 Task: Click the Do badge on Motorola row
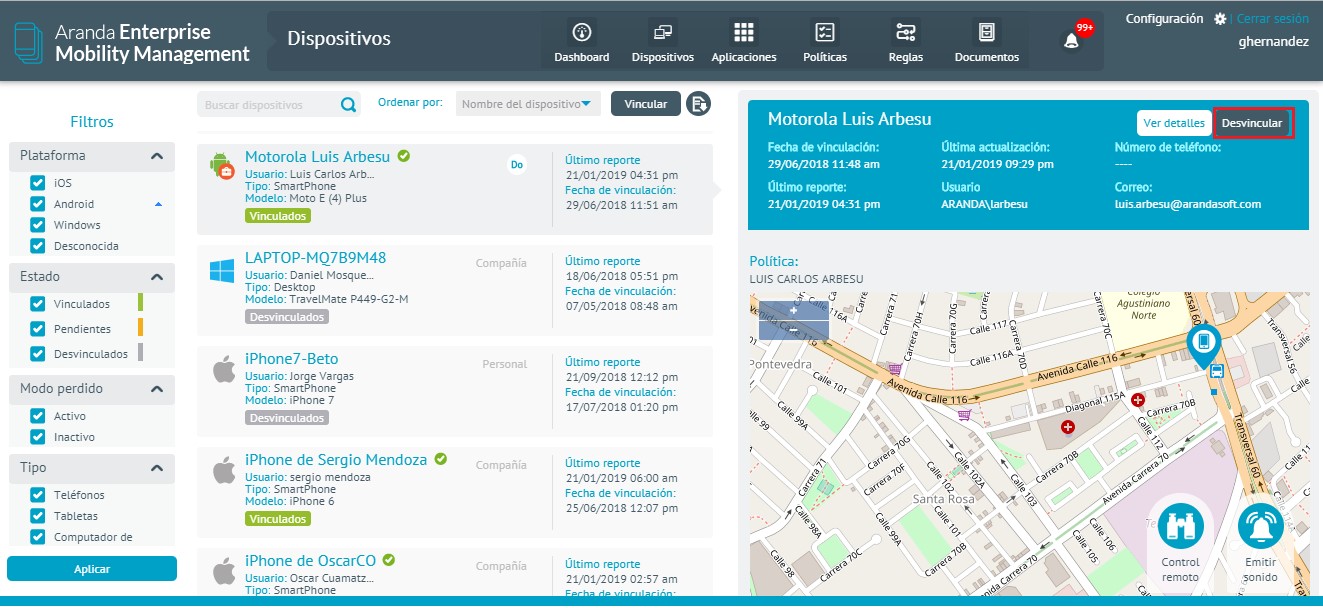click(517, 164)
